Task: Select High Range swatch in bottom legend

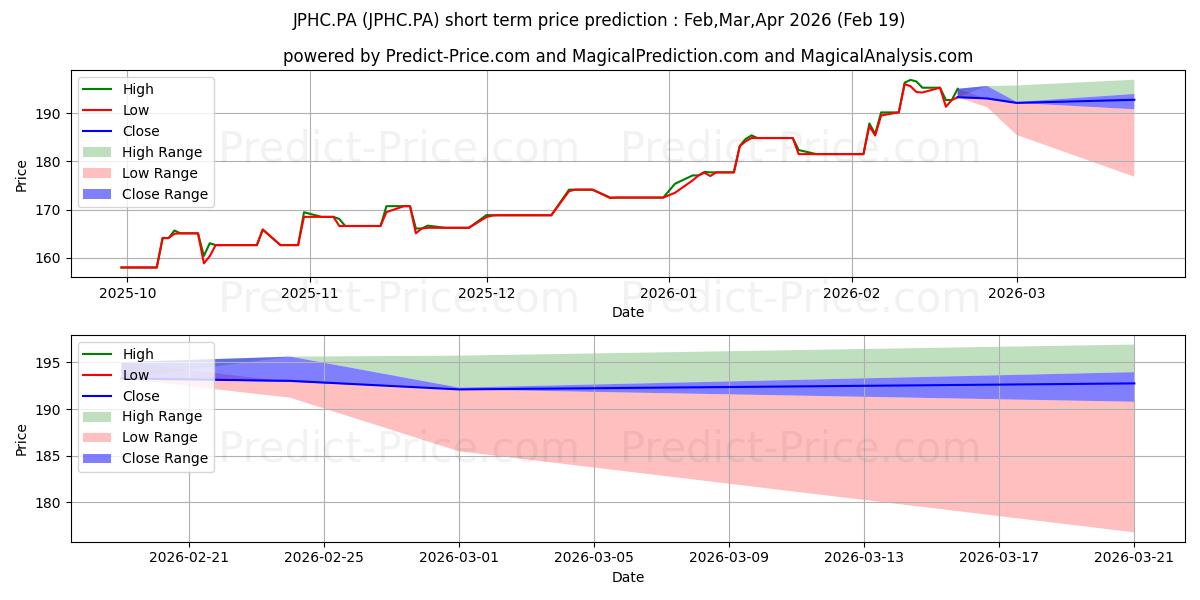Action: 98,417
